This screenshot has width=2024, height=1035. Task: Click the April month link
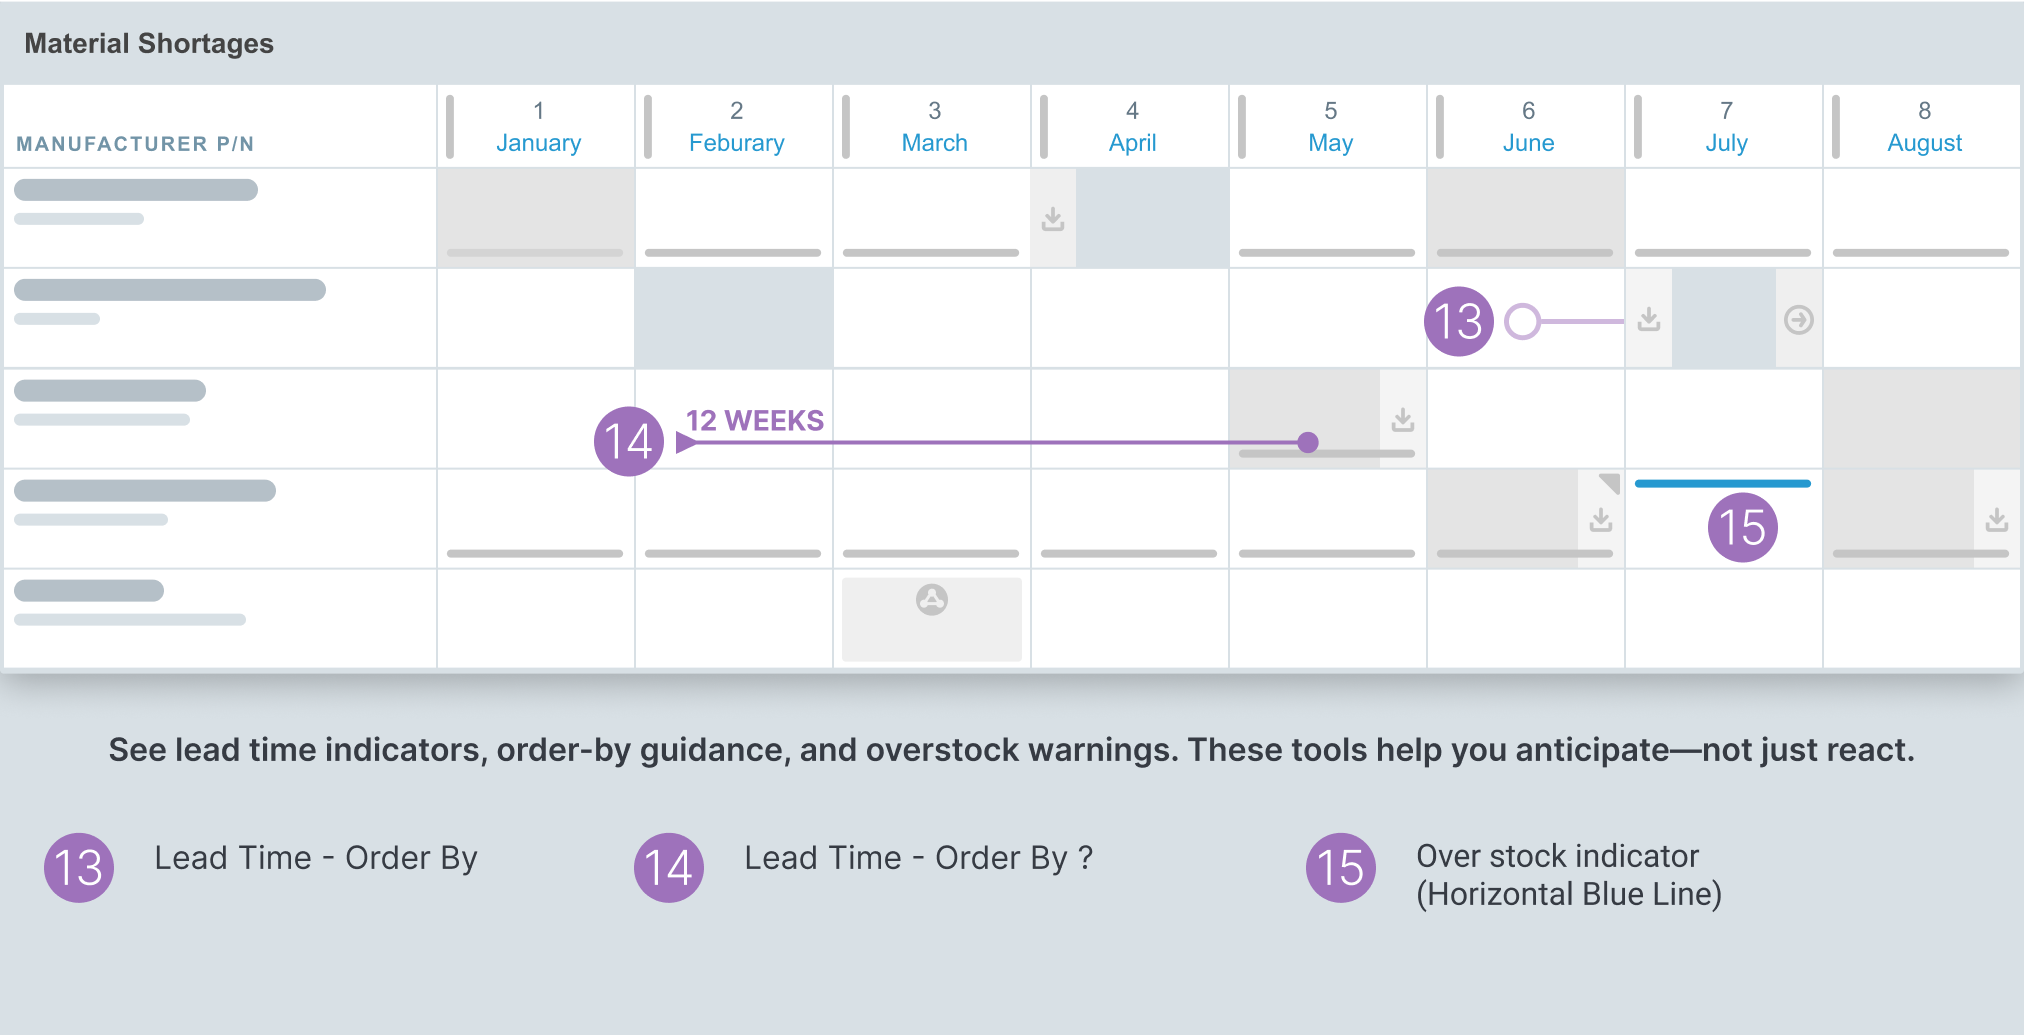coord(1132,143)
